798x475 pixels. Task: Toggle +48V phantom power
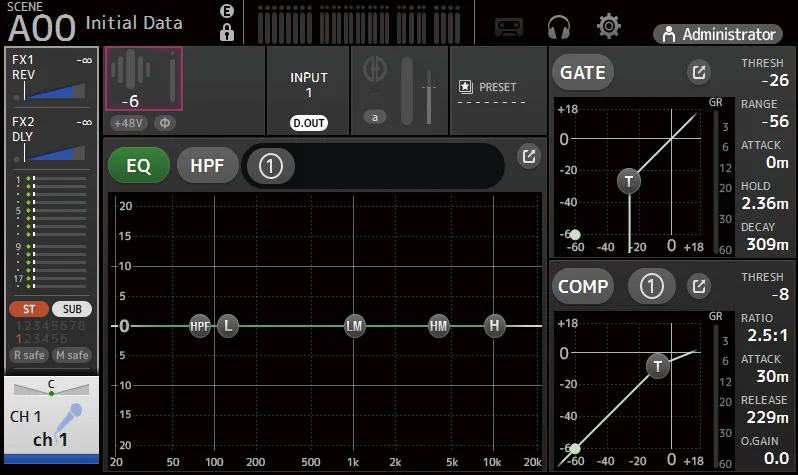(128, 123)
